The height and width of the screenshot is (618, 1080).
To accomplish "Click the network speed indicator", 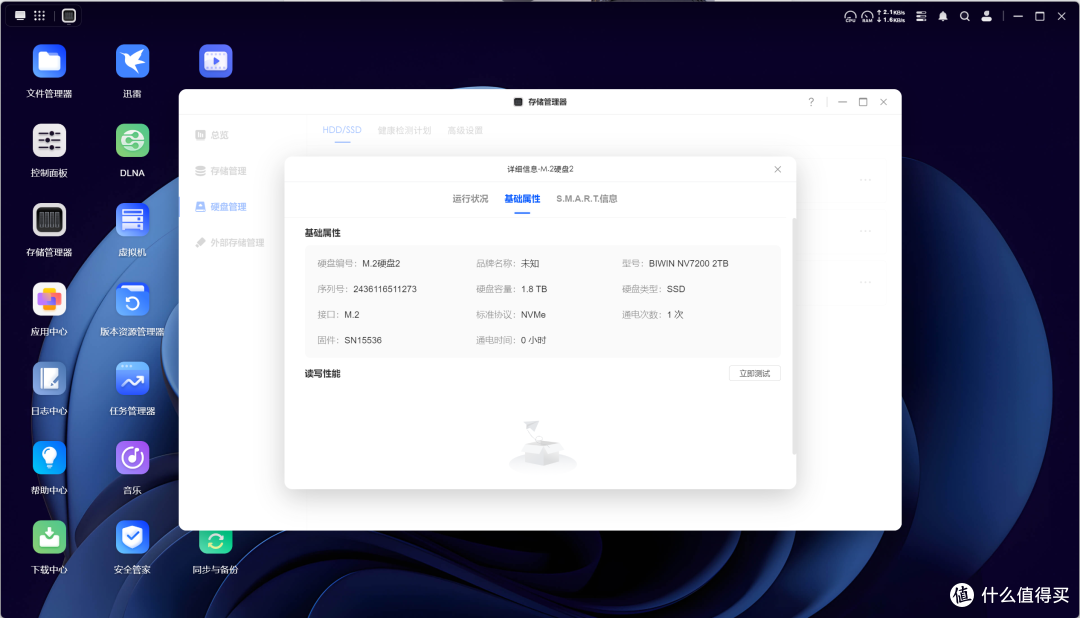I will coord(891,16).
